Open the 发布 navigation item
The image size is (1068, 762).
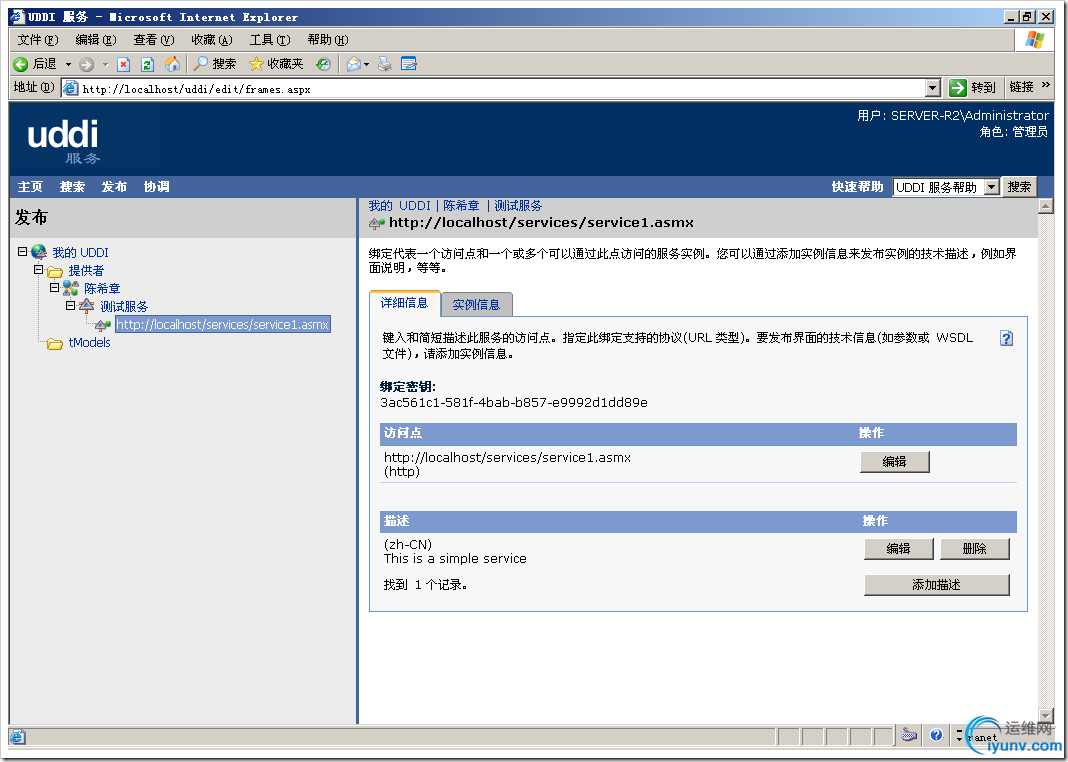pyautogui.click(x=114, y=187)
